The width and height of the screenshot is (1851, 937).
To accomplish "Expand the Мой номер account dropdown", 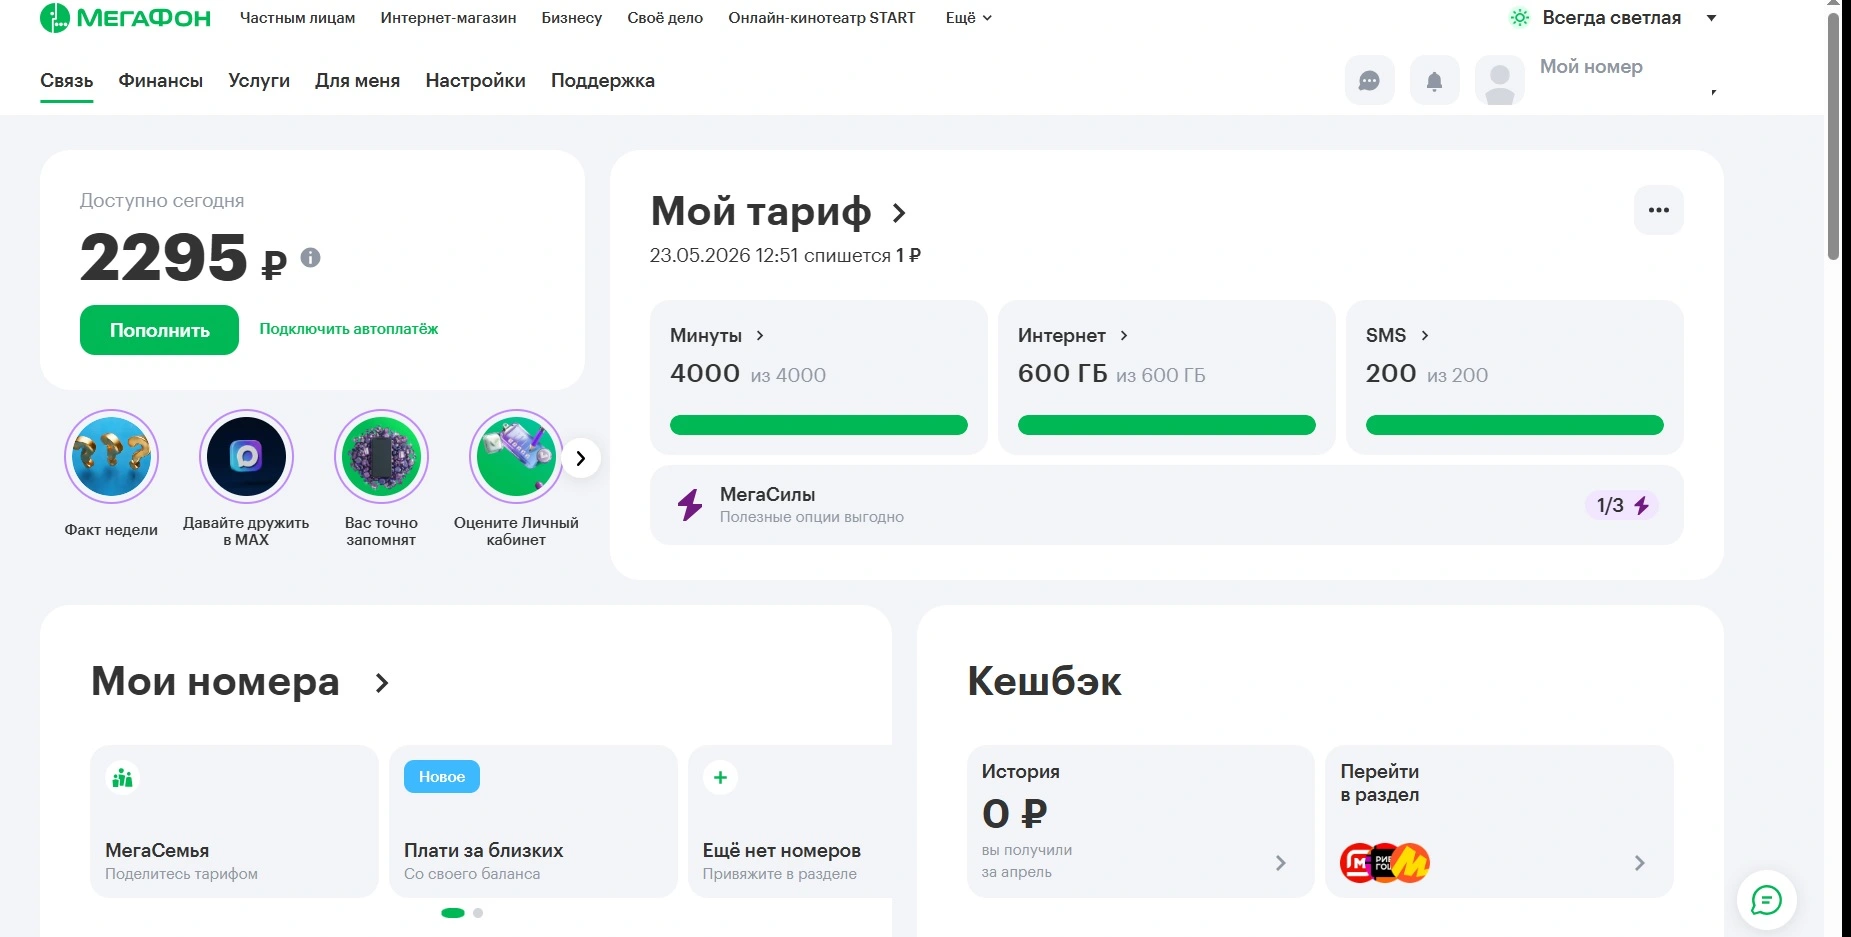I will point(1713,92).
